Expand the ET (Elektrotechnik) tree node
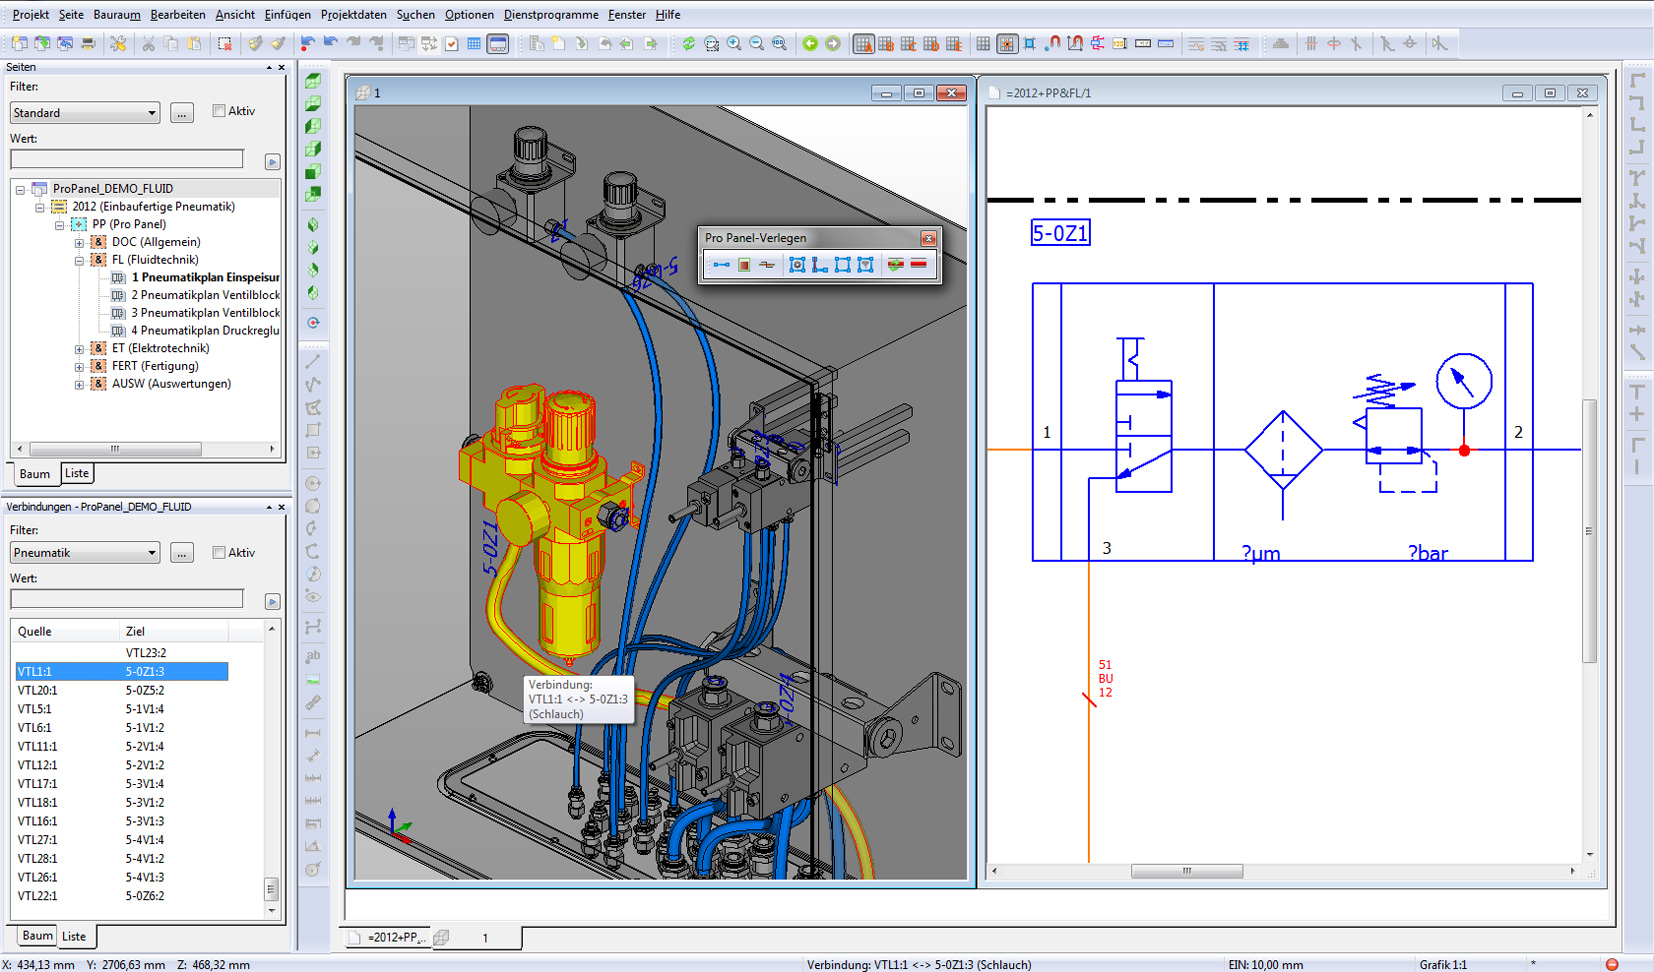 tap(79, 349)
